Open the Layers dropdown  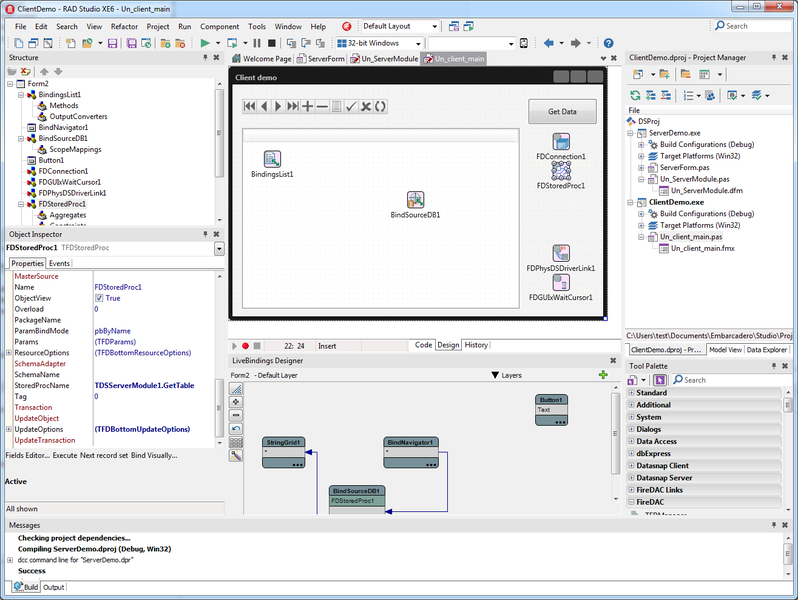click(x=506, y=375)
